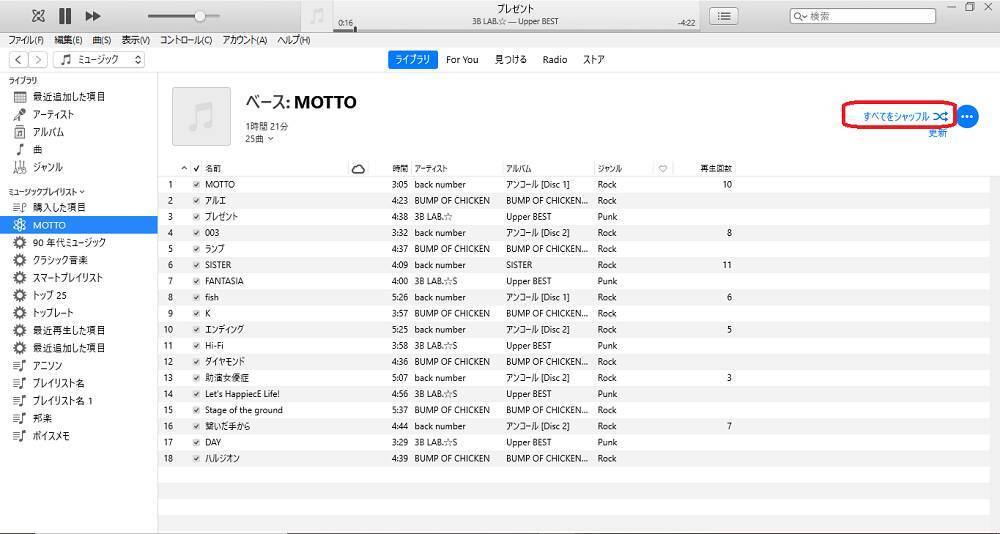Open the ミュージック media type dropdown
Screen dimensions: 1000x534
coord(100,60)
